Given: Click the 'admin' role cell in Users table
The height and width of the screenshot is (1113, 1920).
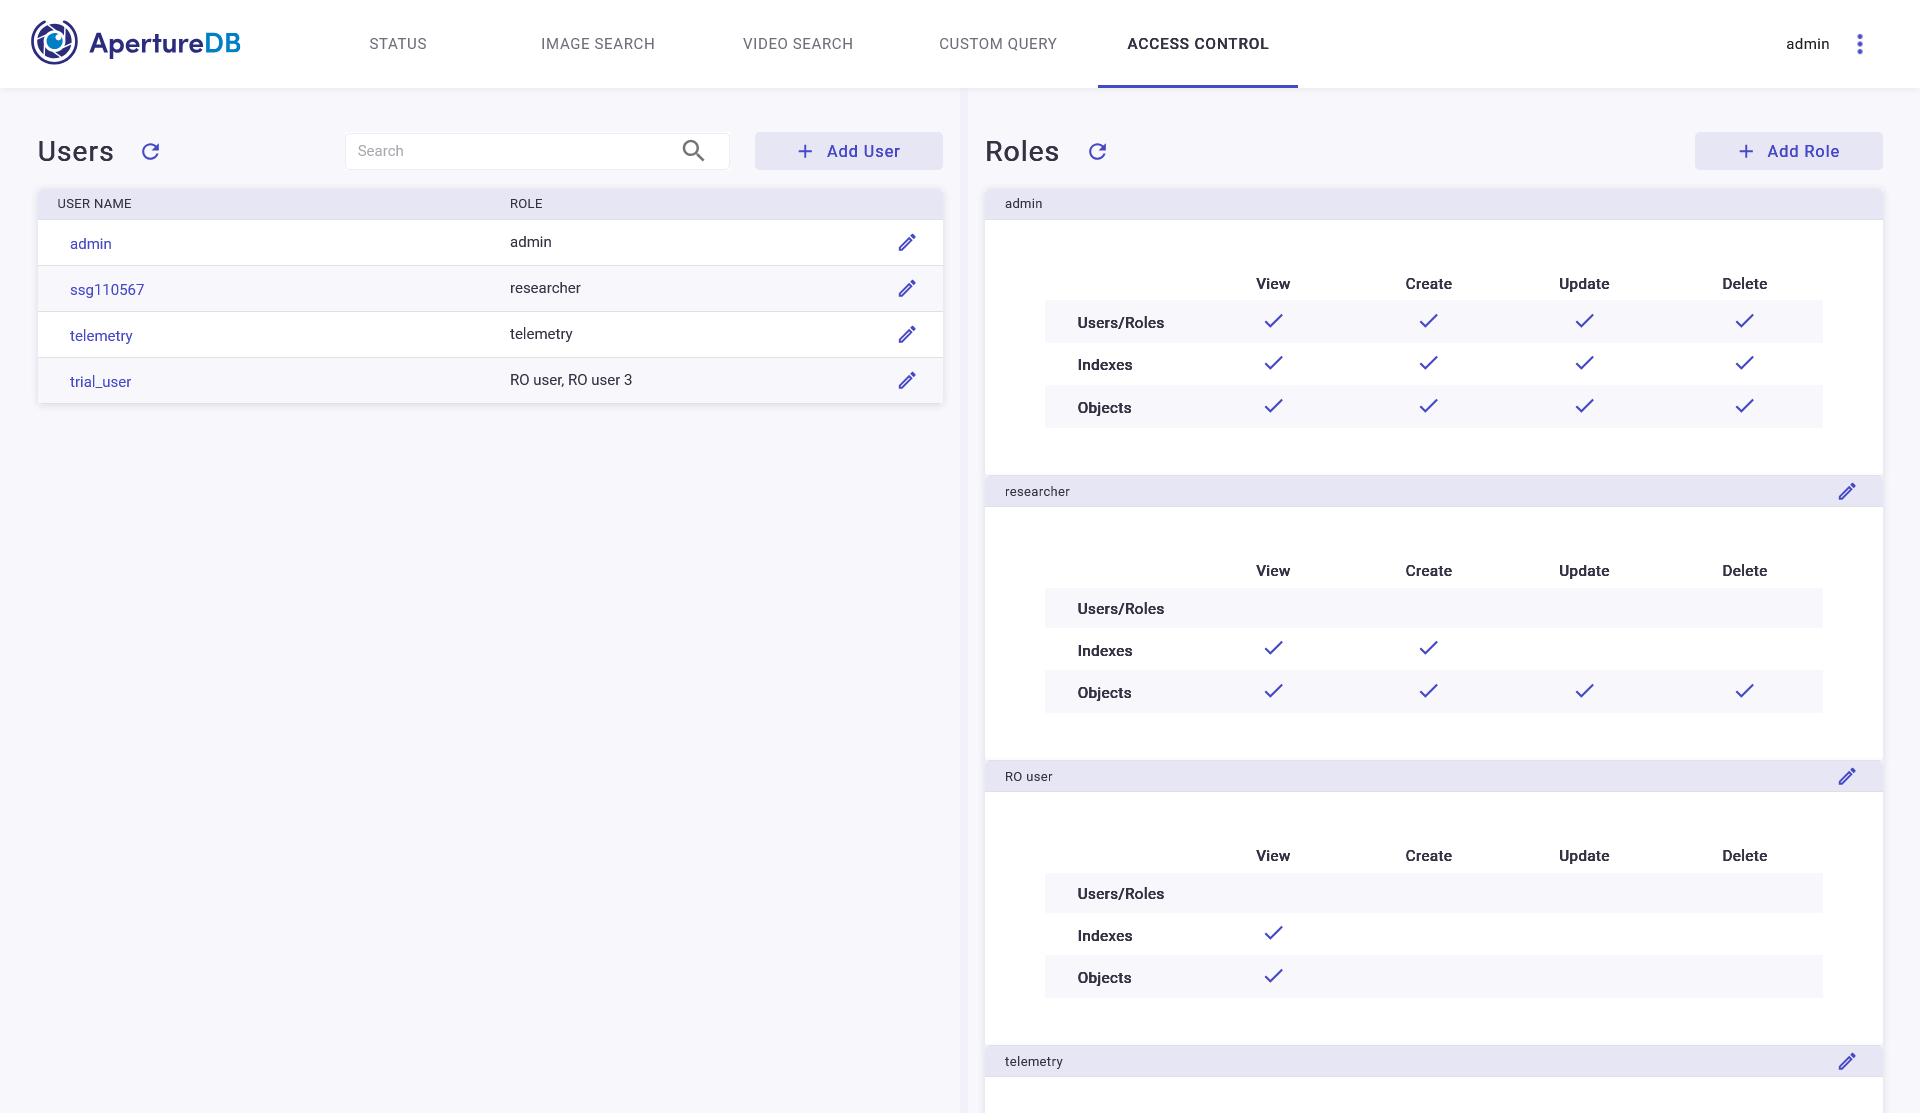Looking at the screenshot, I should pos(531,242).
